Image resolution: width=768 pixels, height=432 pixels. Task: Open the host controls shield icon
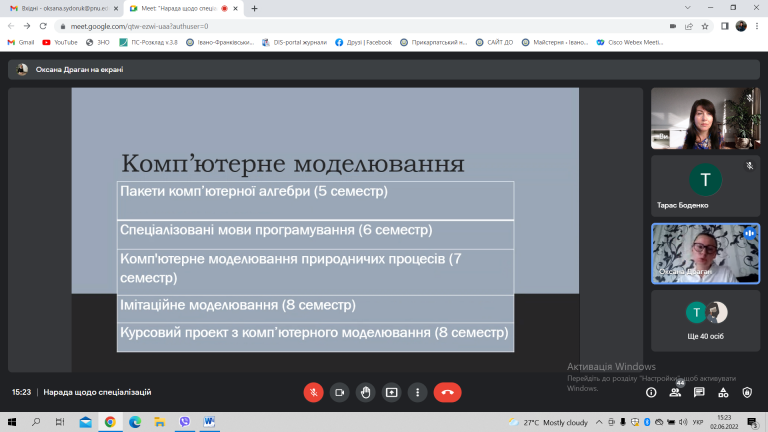coord(747,392)
